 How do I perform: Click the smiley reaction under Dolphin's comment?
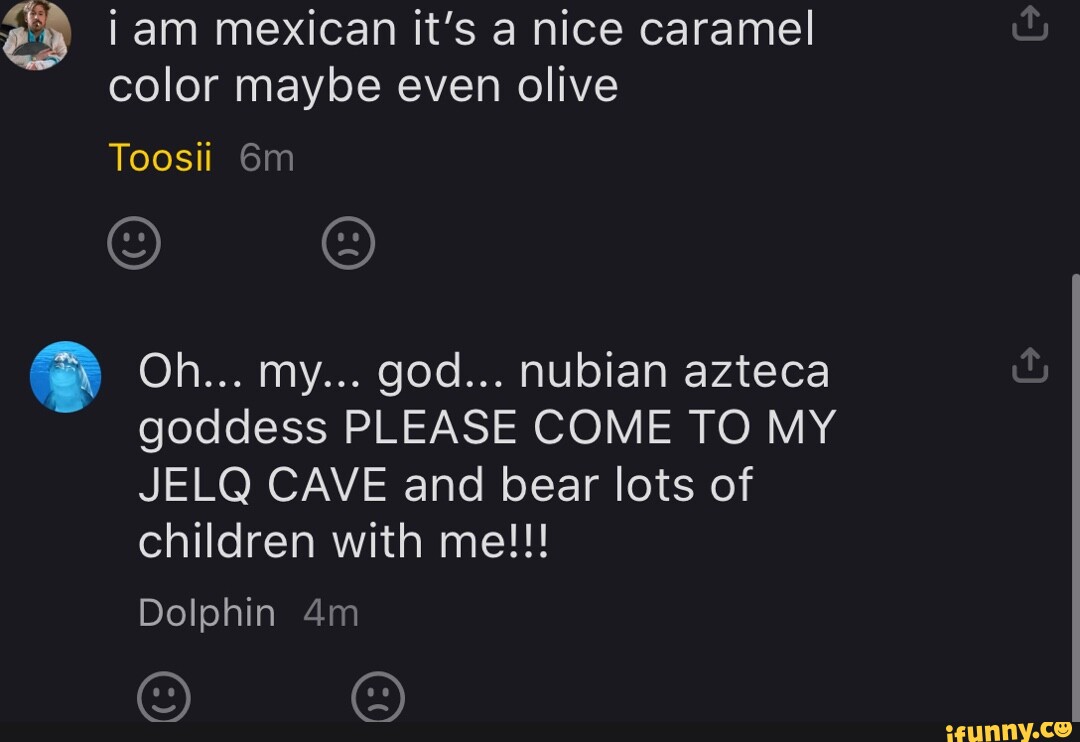pyautogui.click(x=165, y=697)
